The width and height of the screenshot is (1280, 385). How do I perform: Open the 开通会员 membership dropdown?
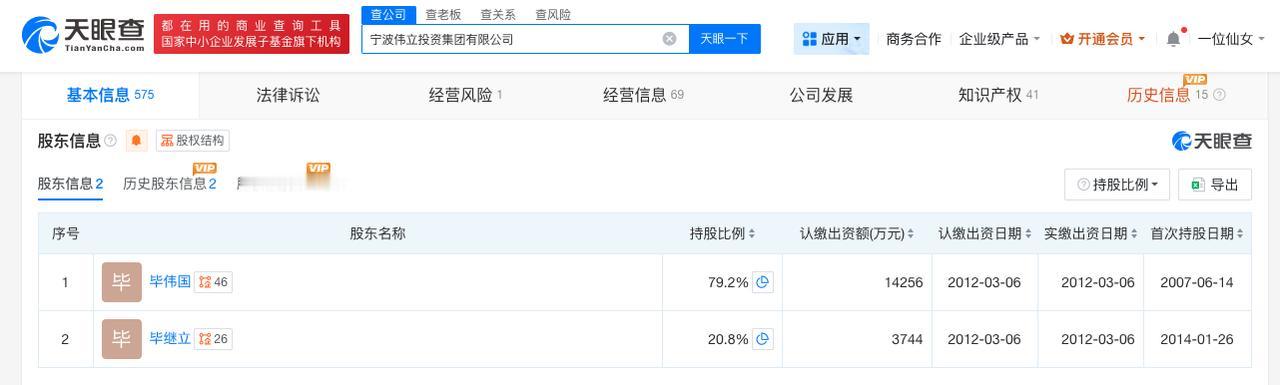click(1103, 39)
